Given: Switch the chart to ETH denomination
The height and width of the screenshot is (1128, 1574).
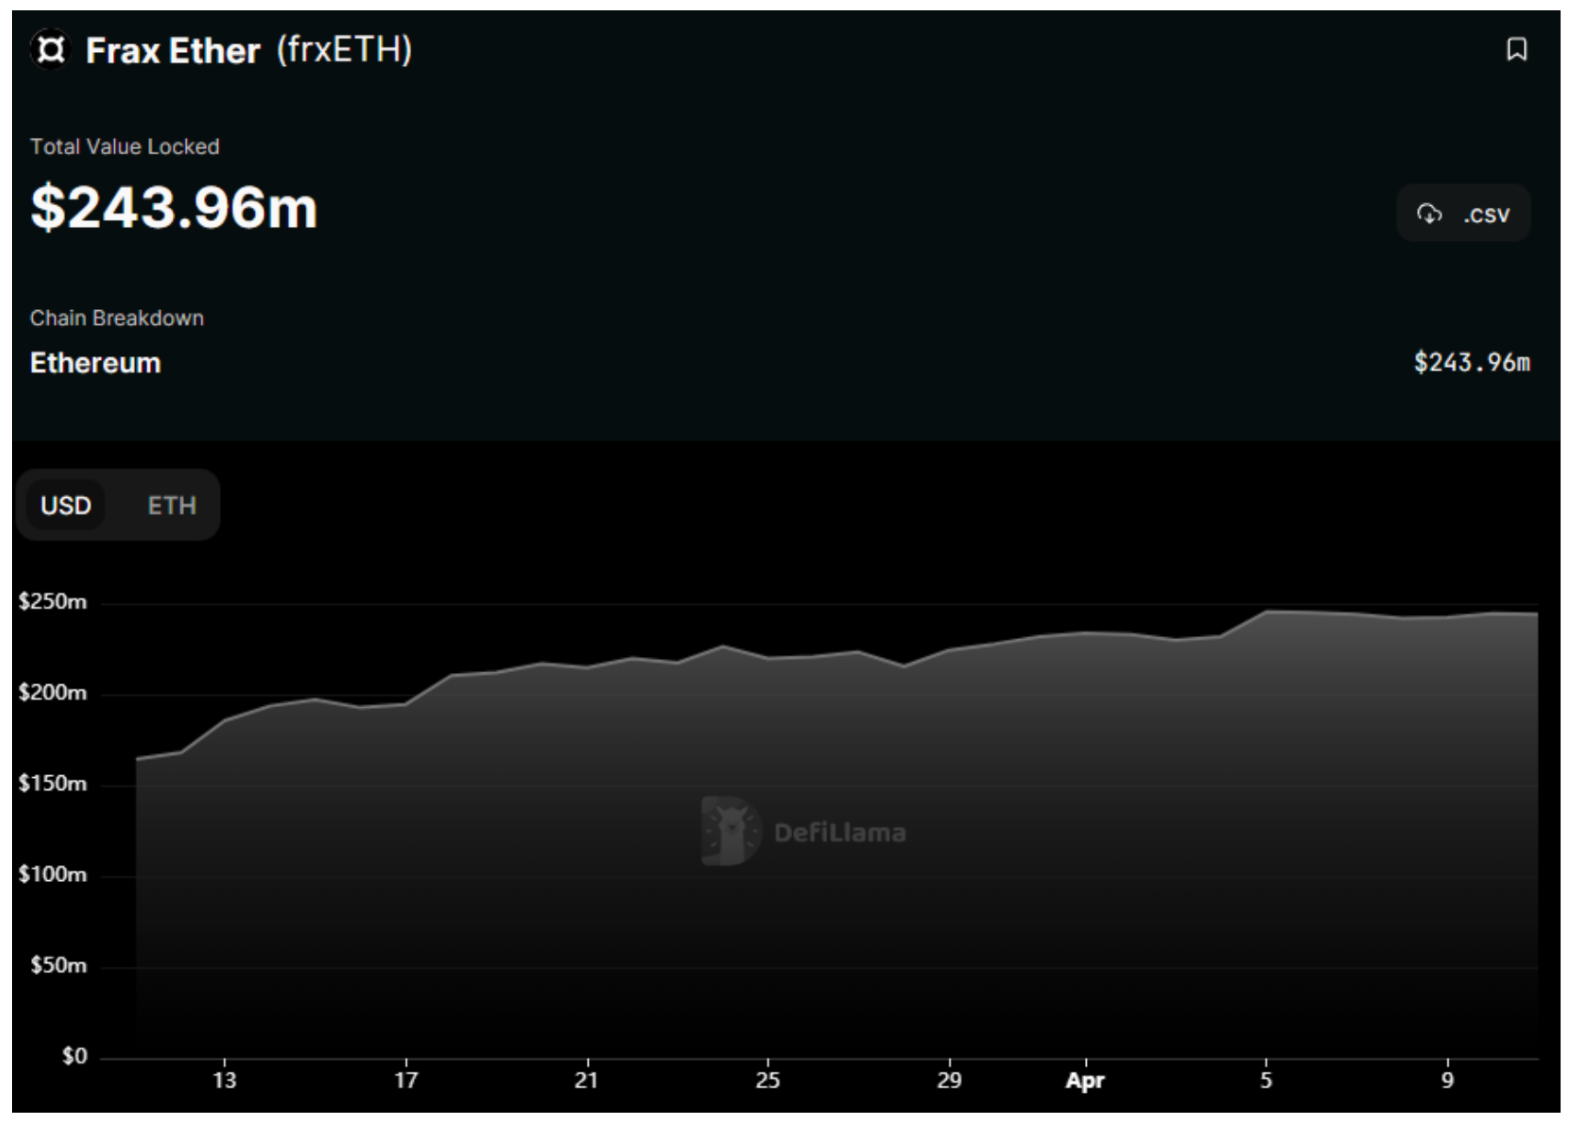Looking at the screenshot, I should pos(172,505).
